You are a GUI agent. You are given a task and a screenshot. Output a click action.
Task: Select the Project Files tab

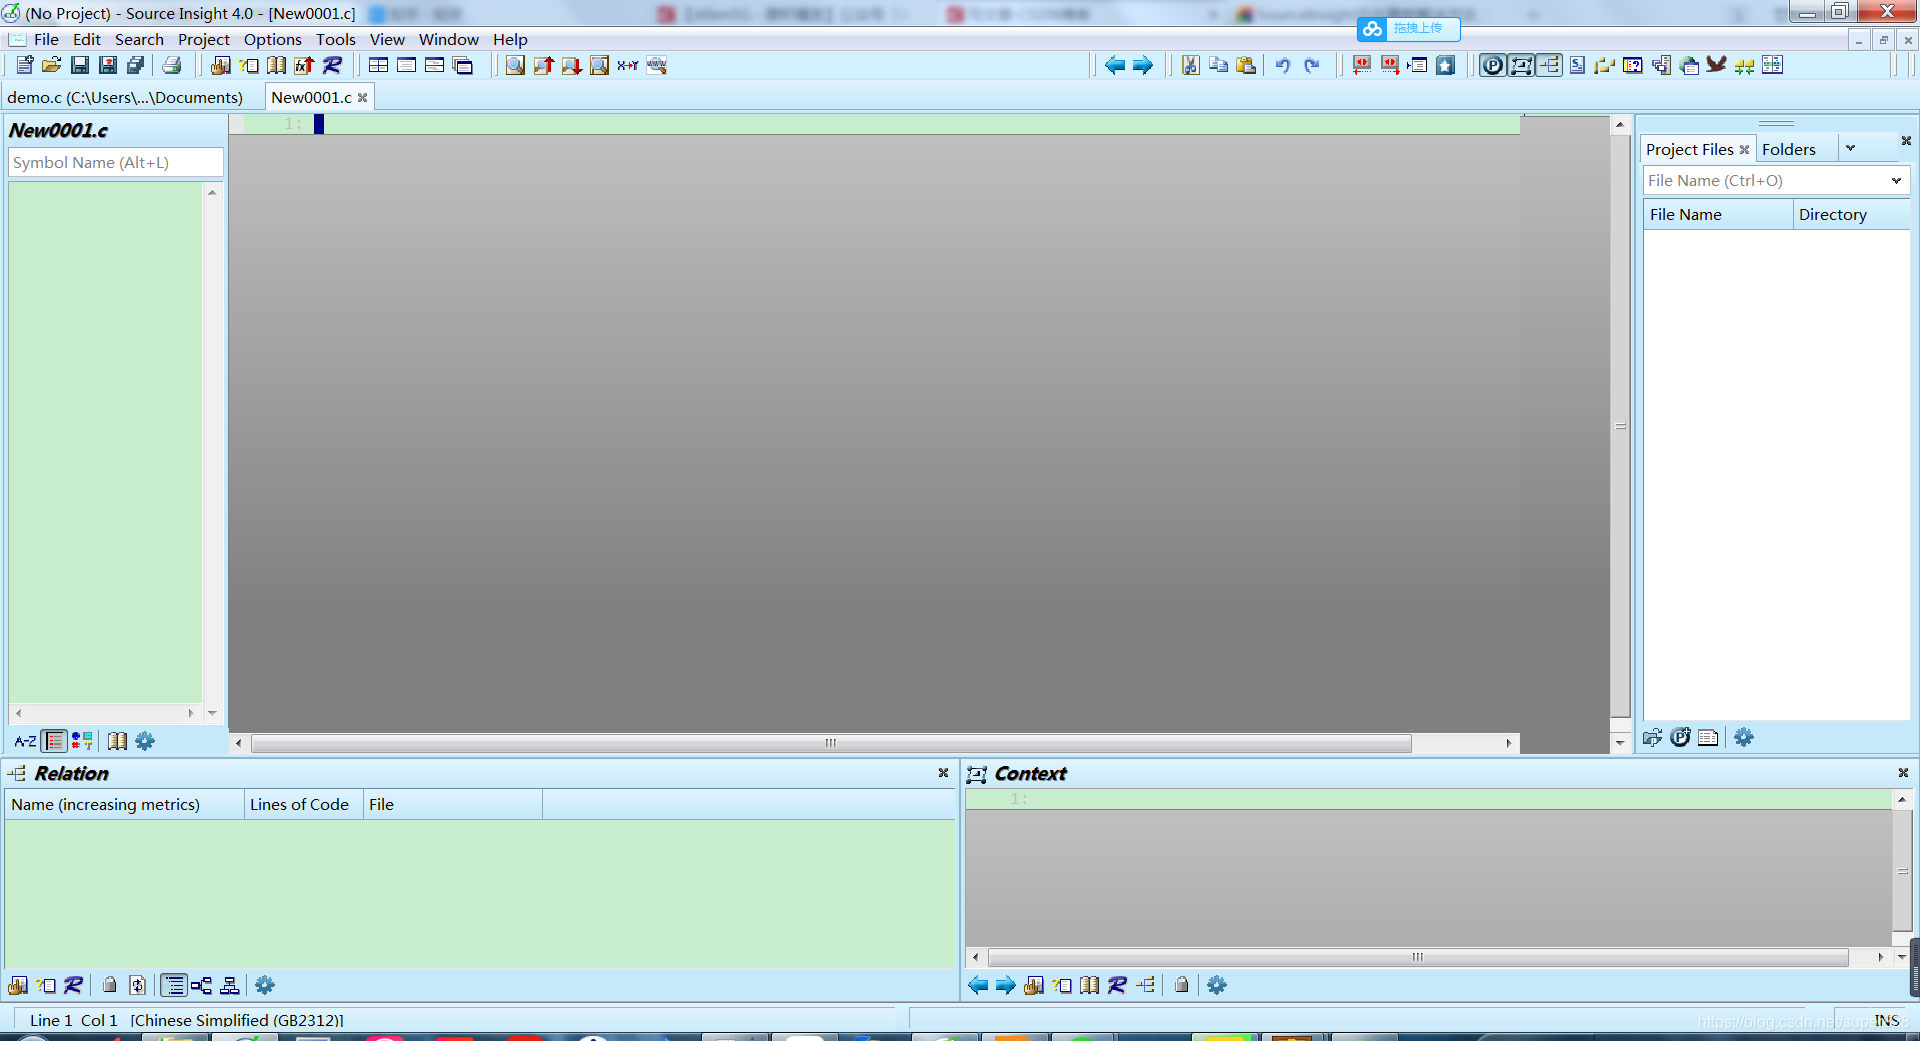[x=1689, y=149]
